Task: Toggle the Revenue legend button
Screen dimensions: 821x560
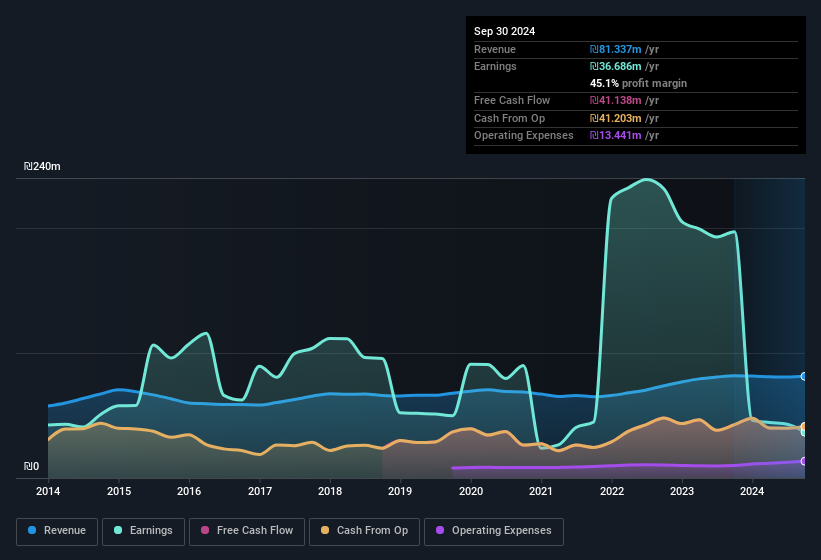Action: point(57,531)
